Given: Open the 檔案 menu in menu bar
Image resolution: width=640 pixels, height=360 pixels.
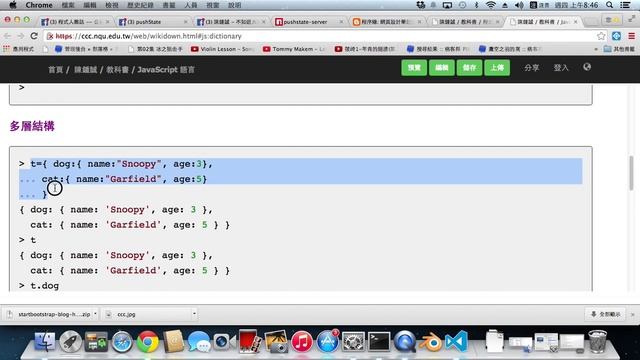Looking at the screenshot, I should point(68,5).
